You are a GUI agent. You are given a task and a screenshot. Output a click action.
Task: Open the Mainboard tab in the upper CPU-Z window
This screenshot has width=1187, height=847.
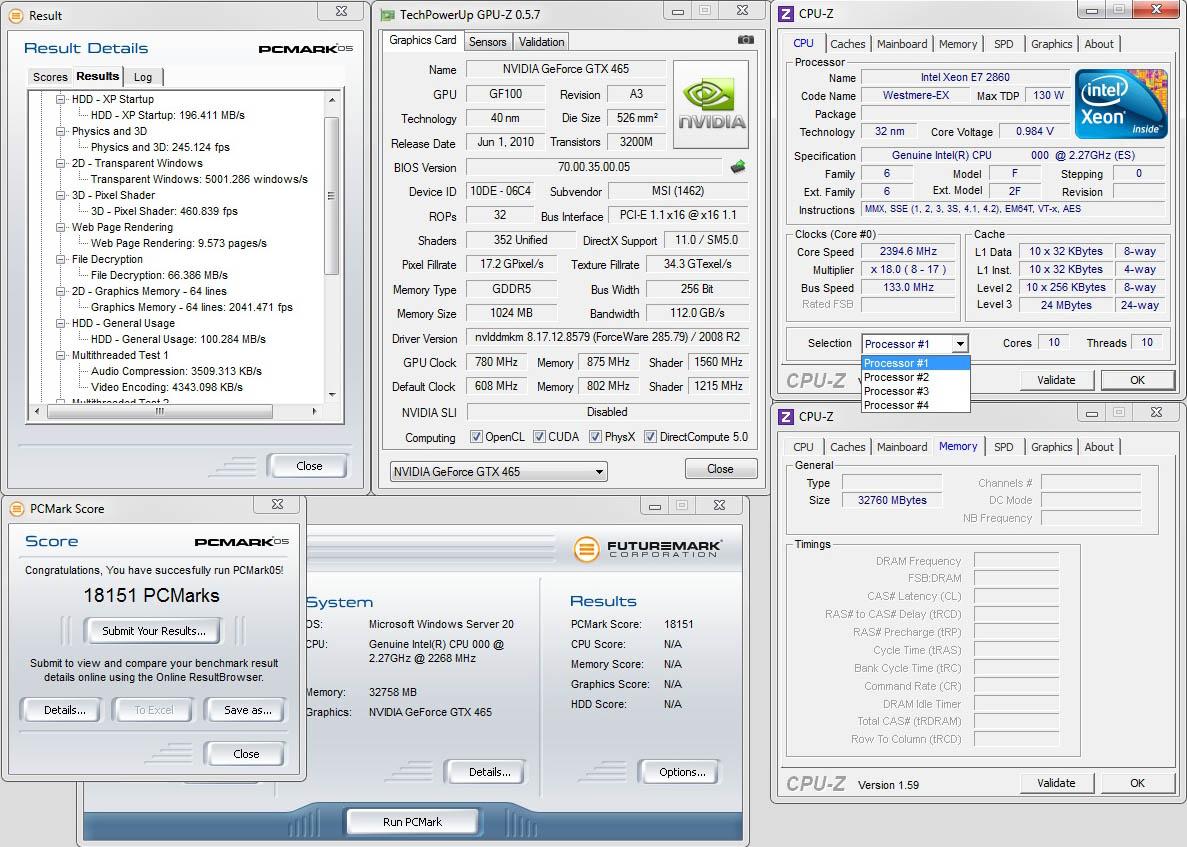click(902, 44)
